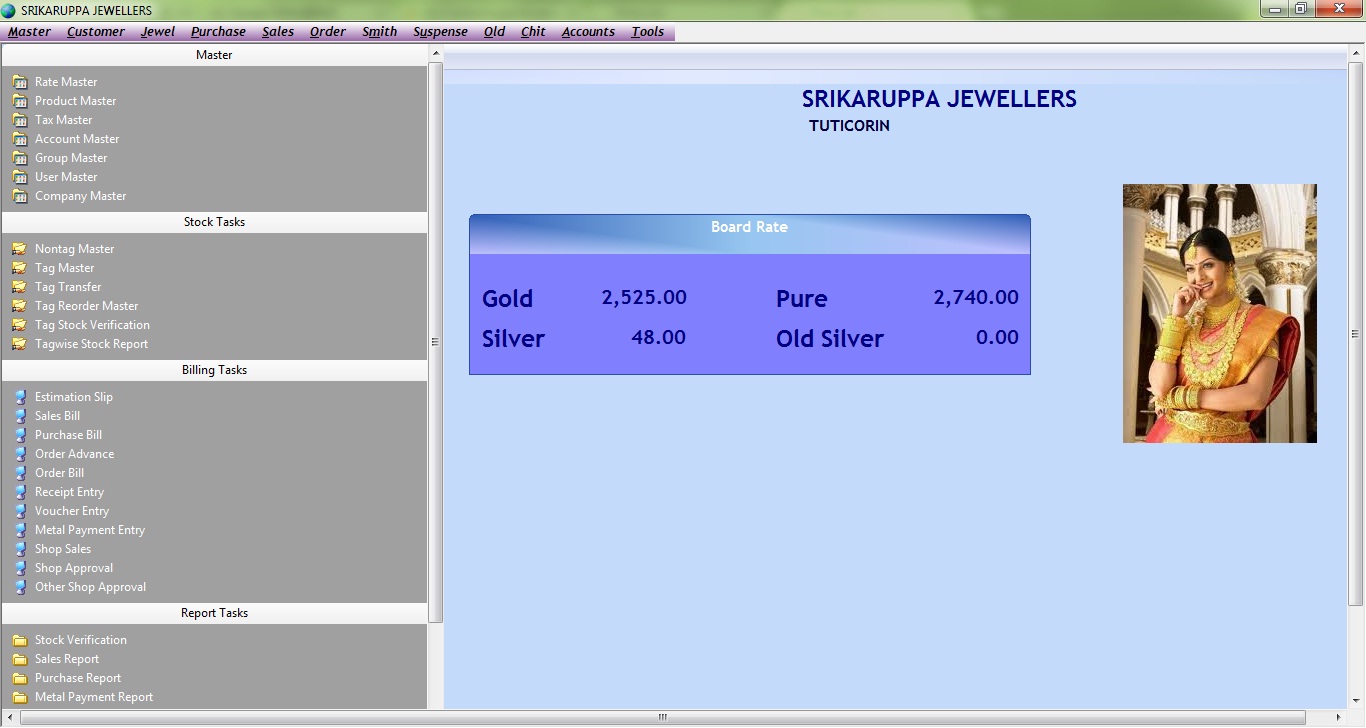Screen dimensions: 1366x728
Task: Open the Chit menu
Action: coord(533,32)
